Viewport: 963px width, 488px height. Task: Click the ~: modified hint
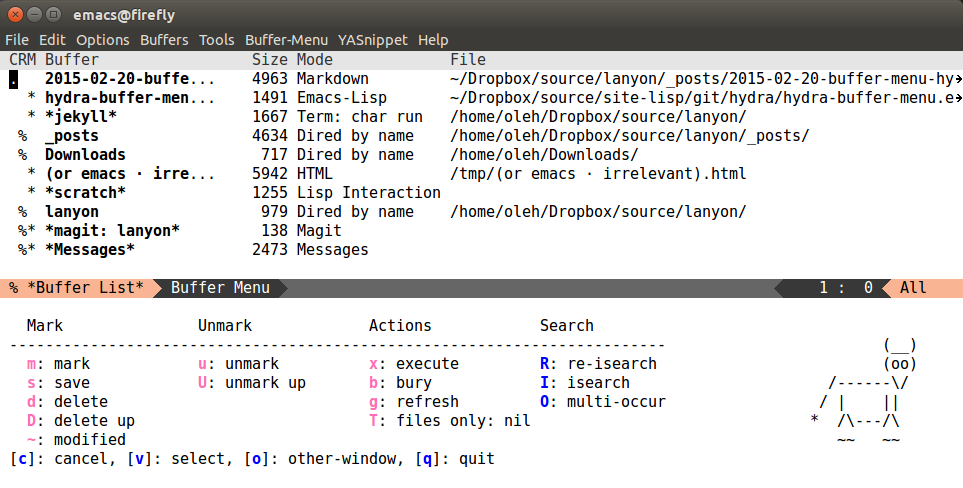coord(76,440)
